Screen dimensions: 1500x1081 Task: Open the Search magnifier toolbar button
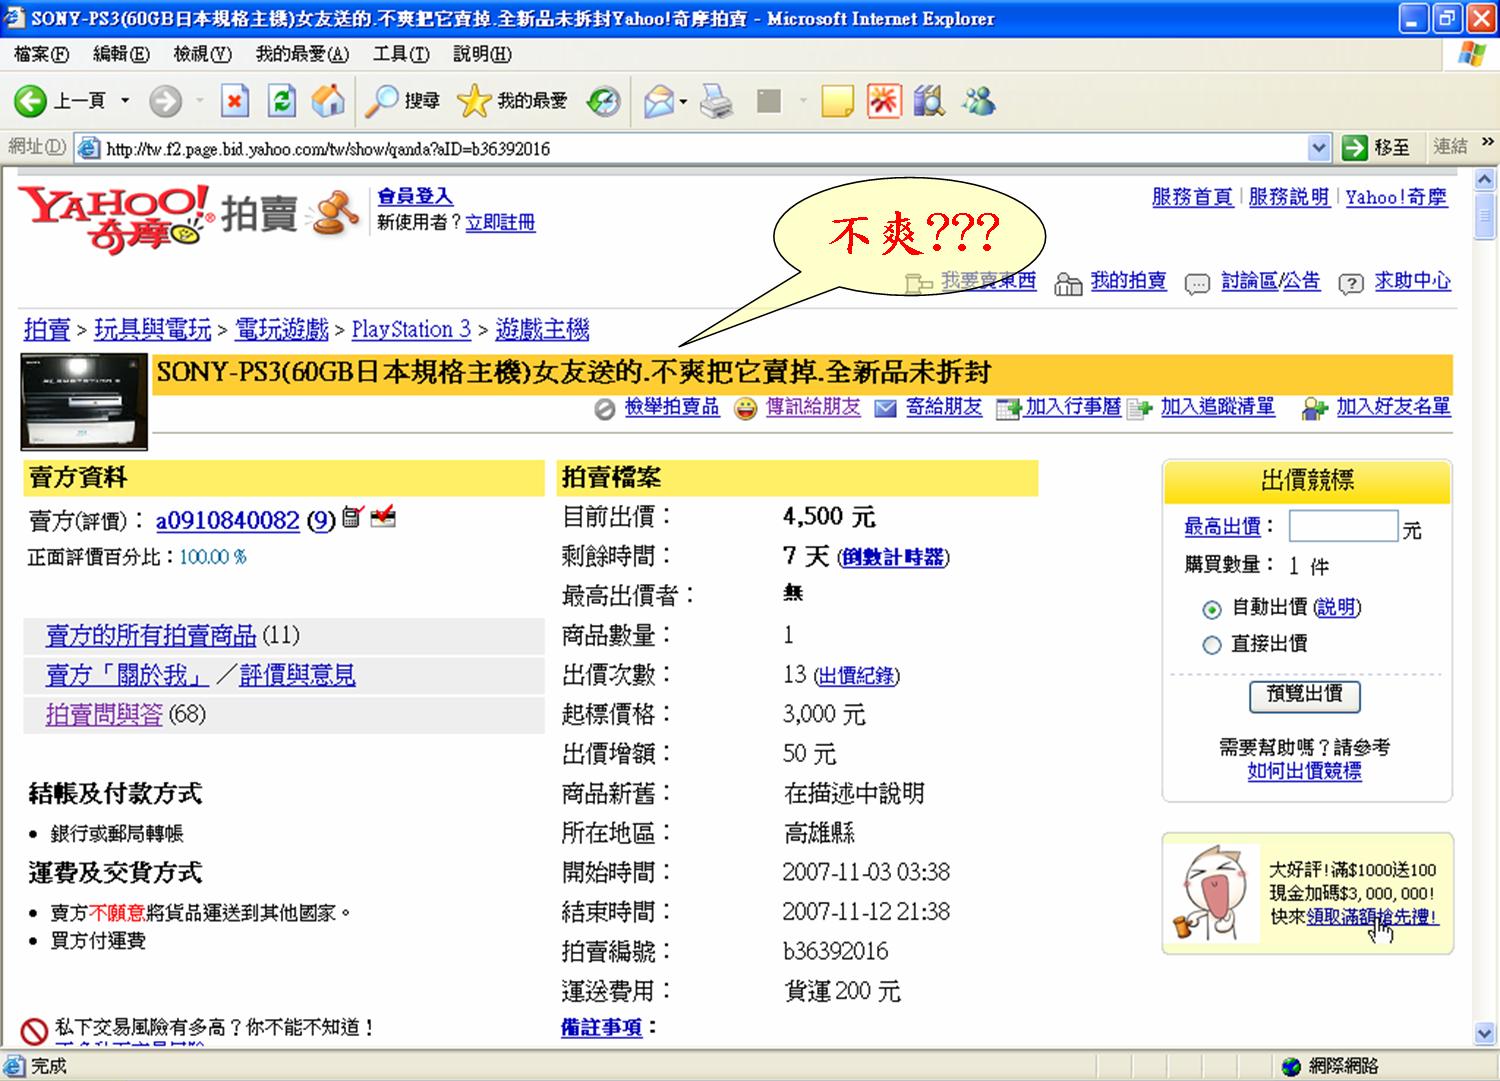(x=381, y=100)
